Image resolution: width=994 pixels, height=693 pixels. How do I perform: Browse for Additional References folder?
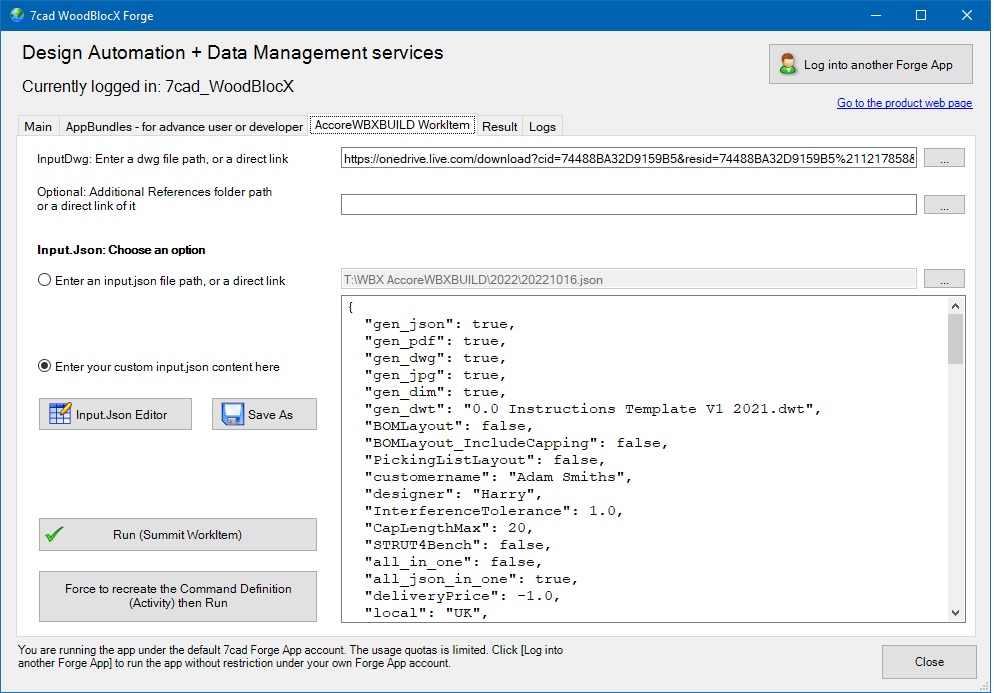click(944, 204)
